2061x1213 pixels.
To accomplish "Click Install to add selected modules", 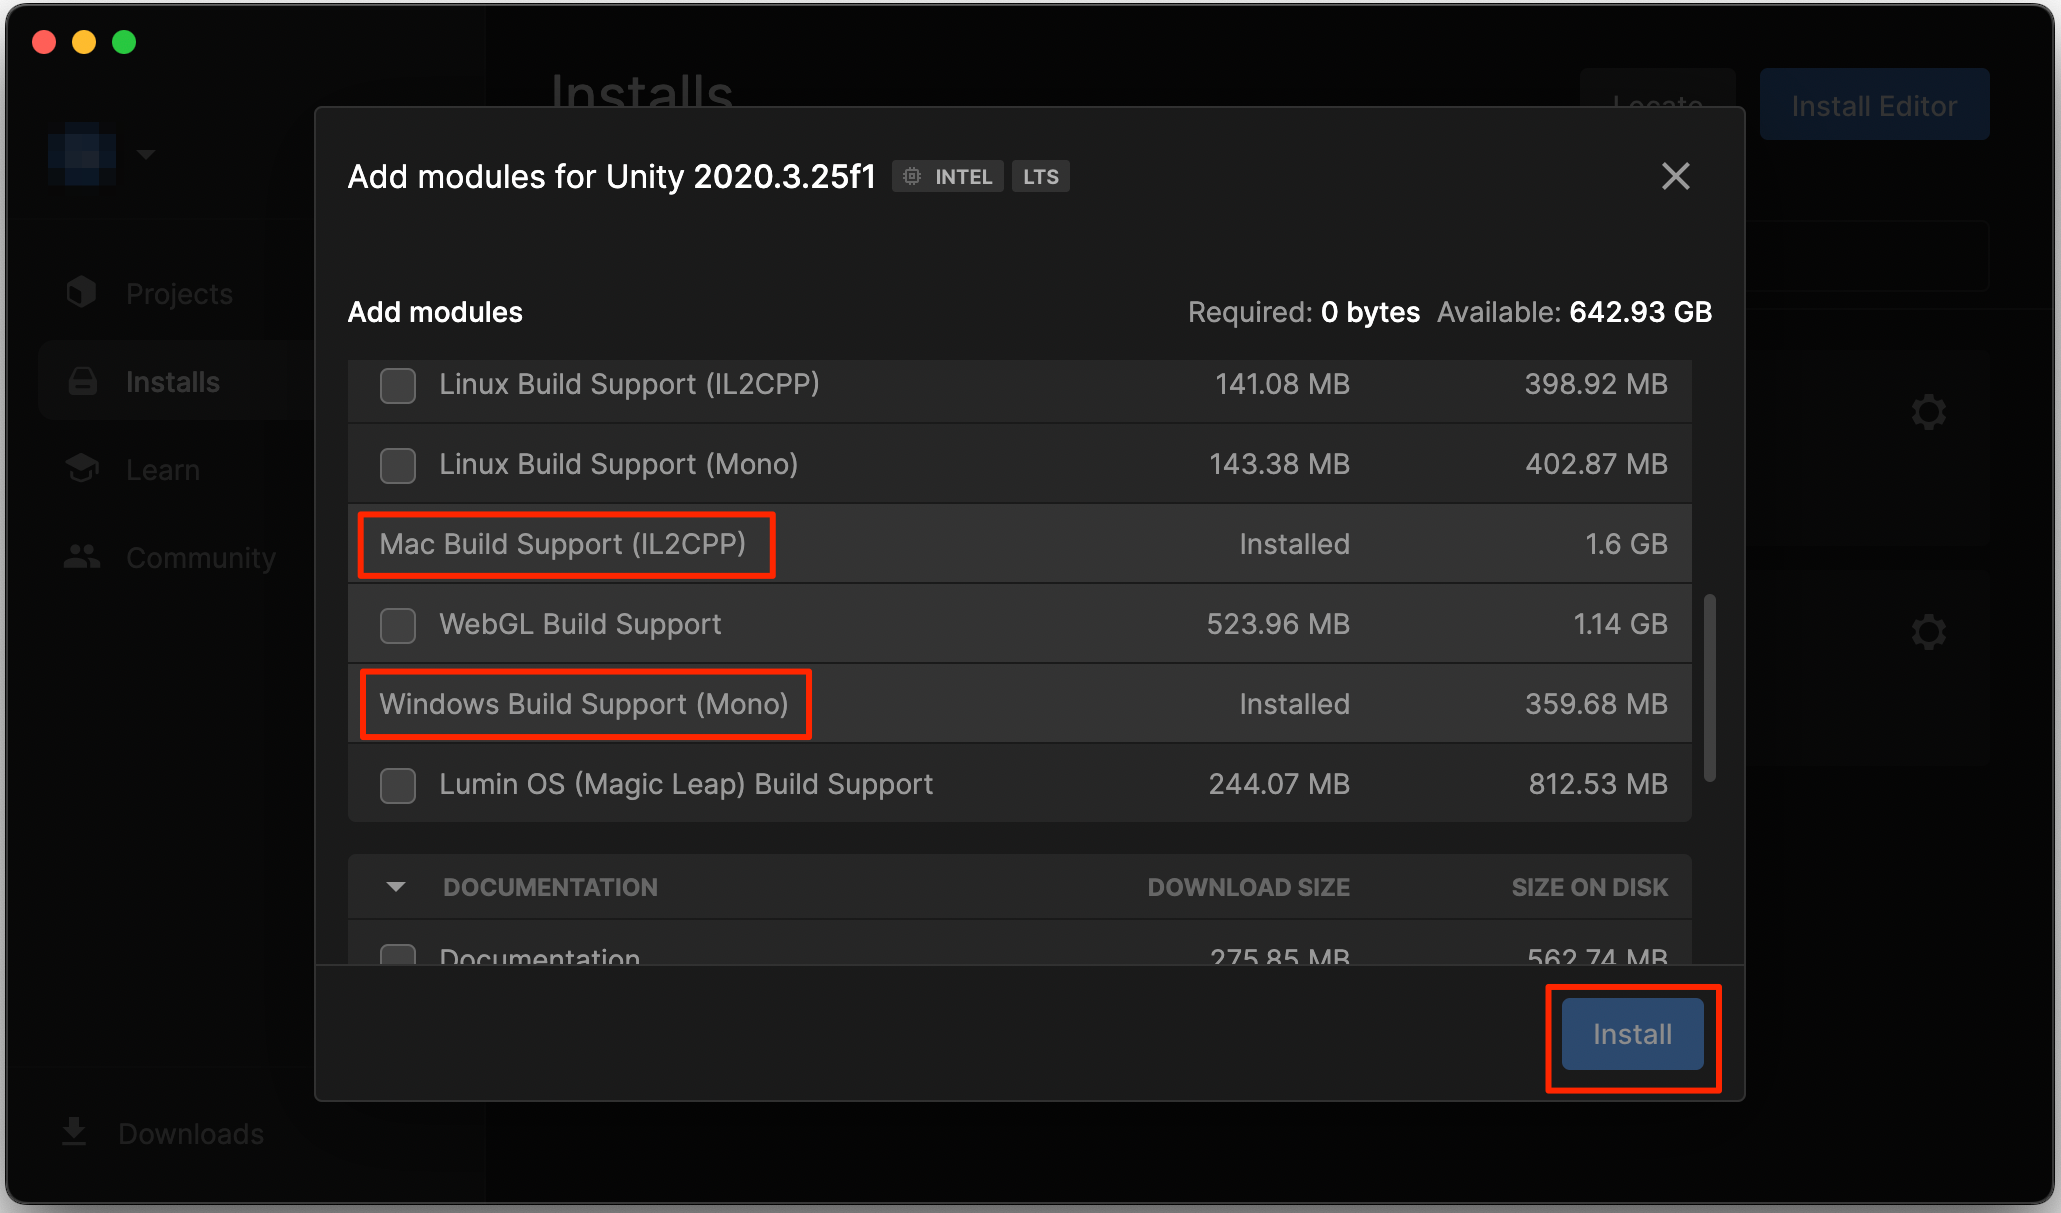I will pos(1629,1034).
